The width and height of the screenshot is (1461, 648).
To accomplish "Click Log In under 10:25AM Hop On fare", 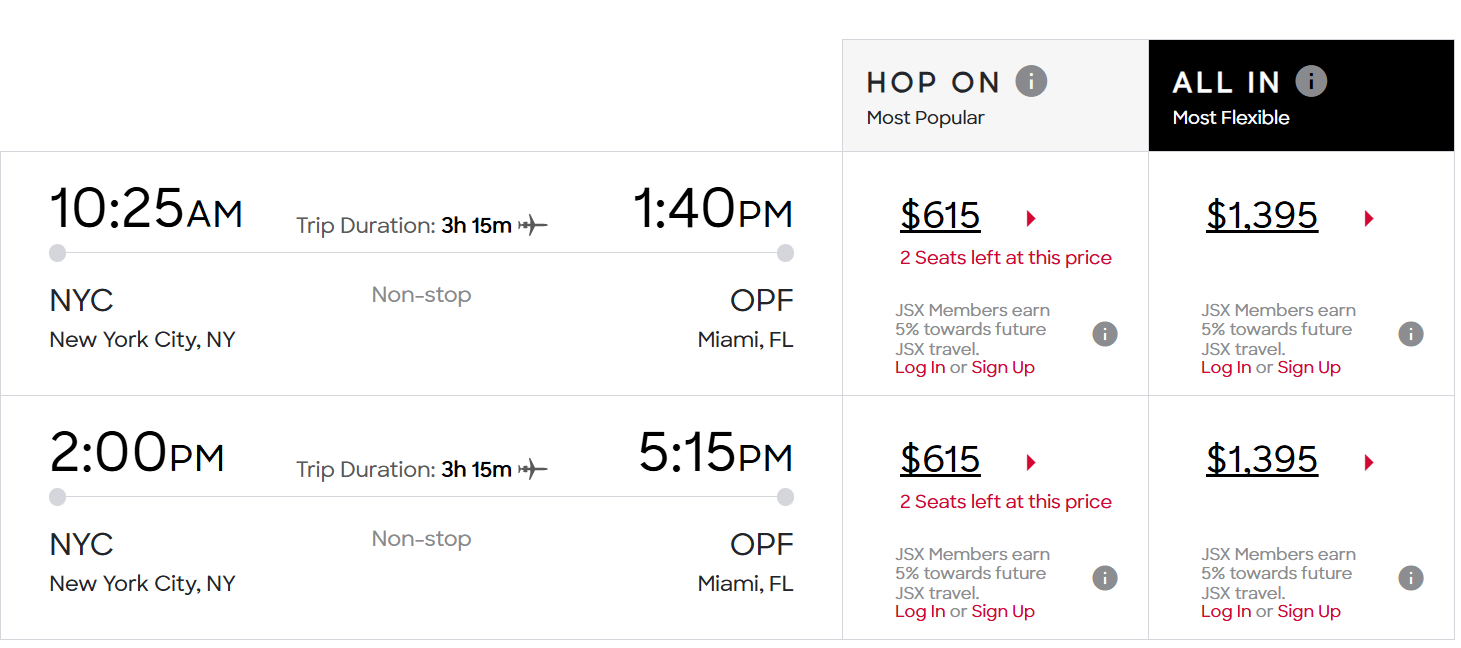I will 920,368.
